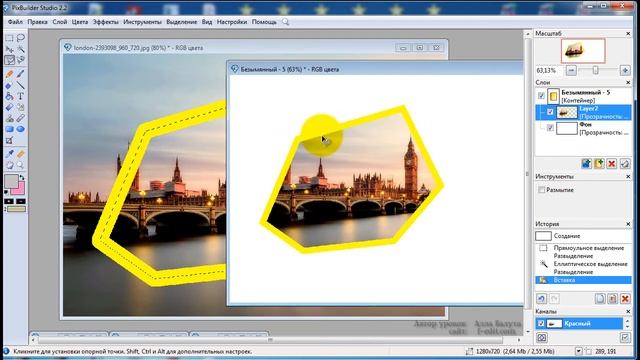
Task: Click the red delete layer icon
Action: pyautogui.click(x=611, y=164)
